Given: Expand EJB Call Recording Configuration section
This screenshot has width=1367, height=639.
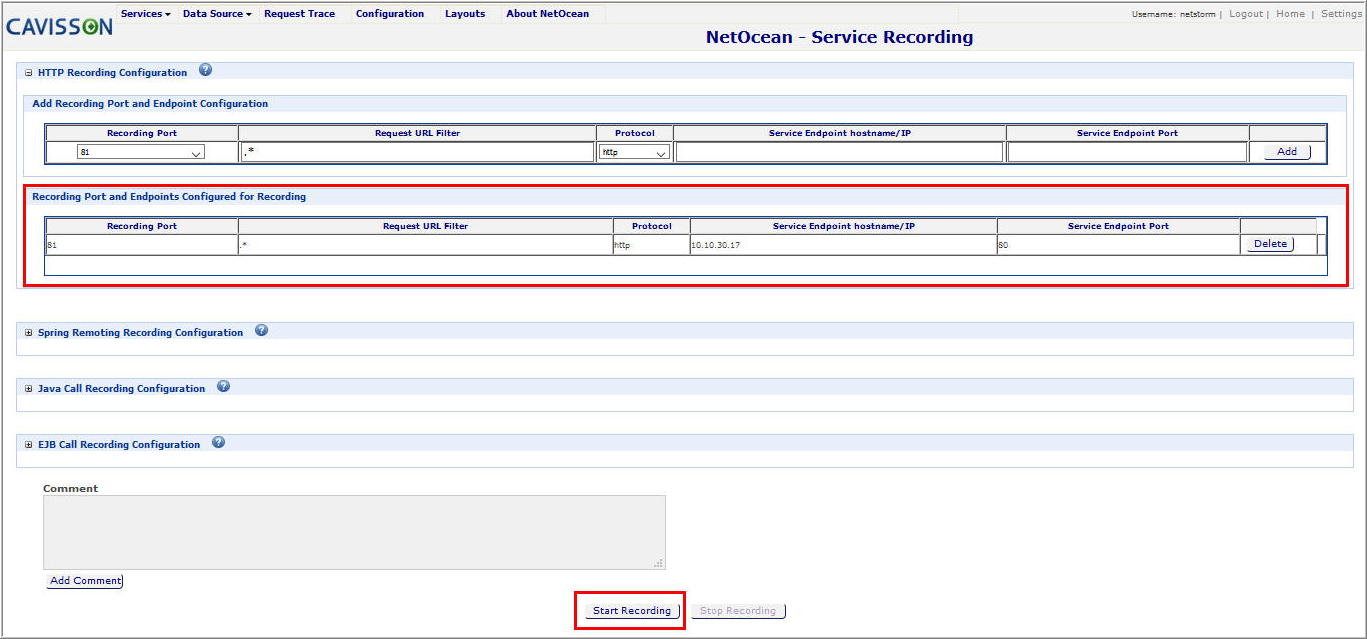Looking at the screenshot, I should click(28, 445).
